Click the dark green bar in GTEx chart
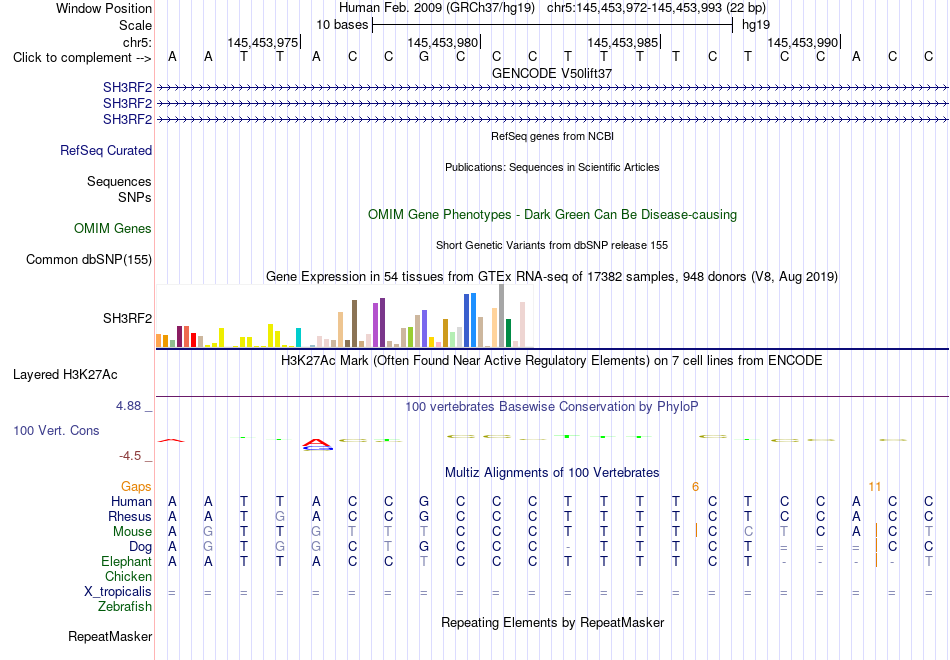The width and height of the screenshot is (950, 660). [508, 333]
